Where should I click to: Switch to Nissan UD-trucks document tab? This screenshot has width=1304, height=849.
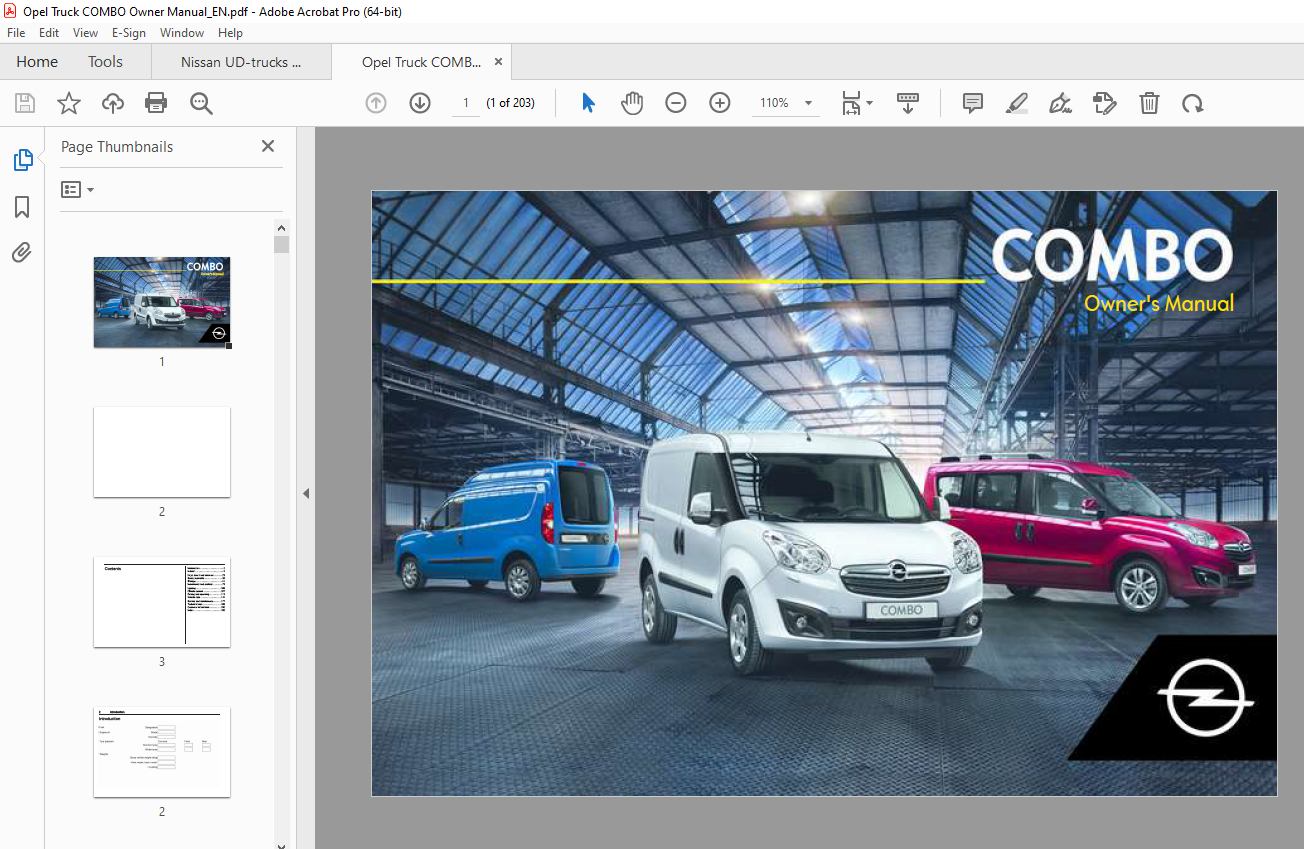pyautogui.click(x=241, y=62)
